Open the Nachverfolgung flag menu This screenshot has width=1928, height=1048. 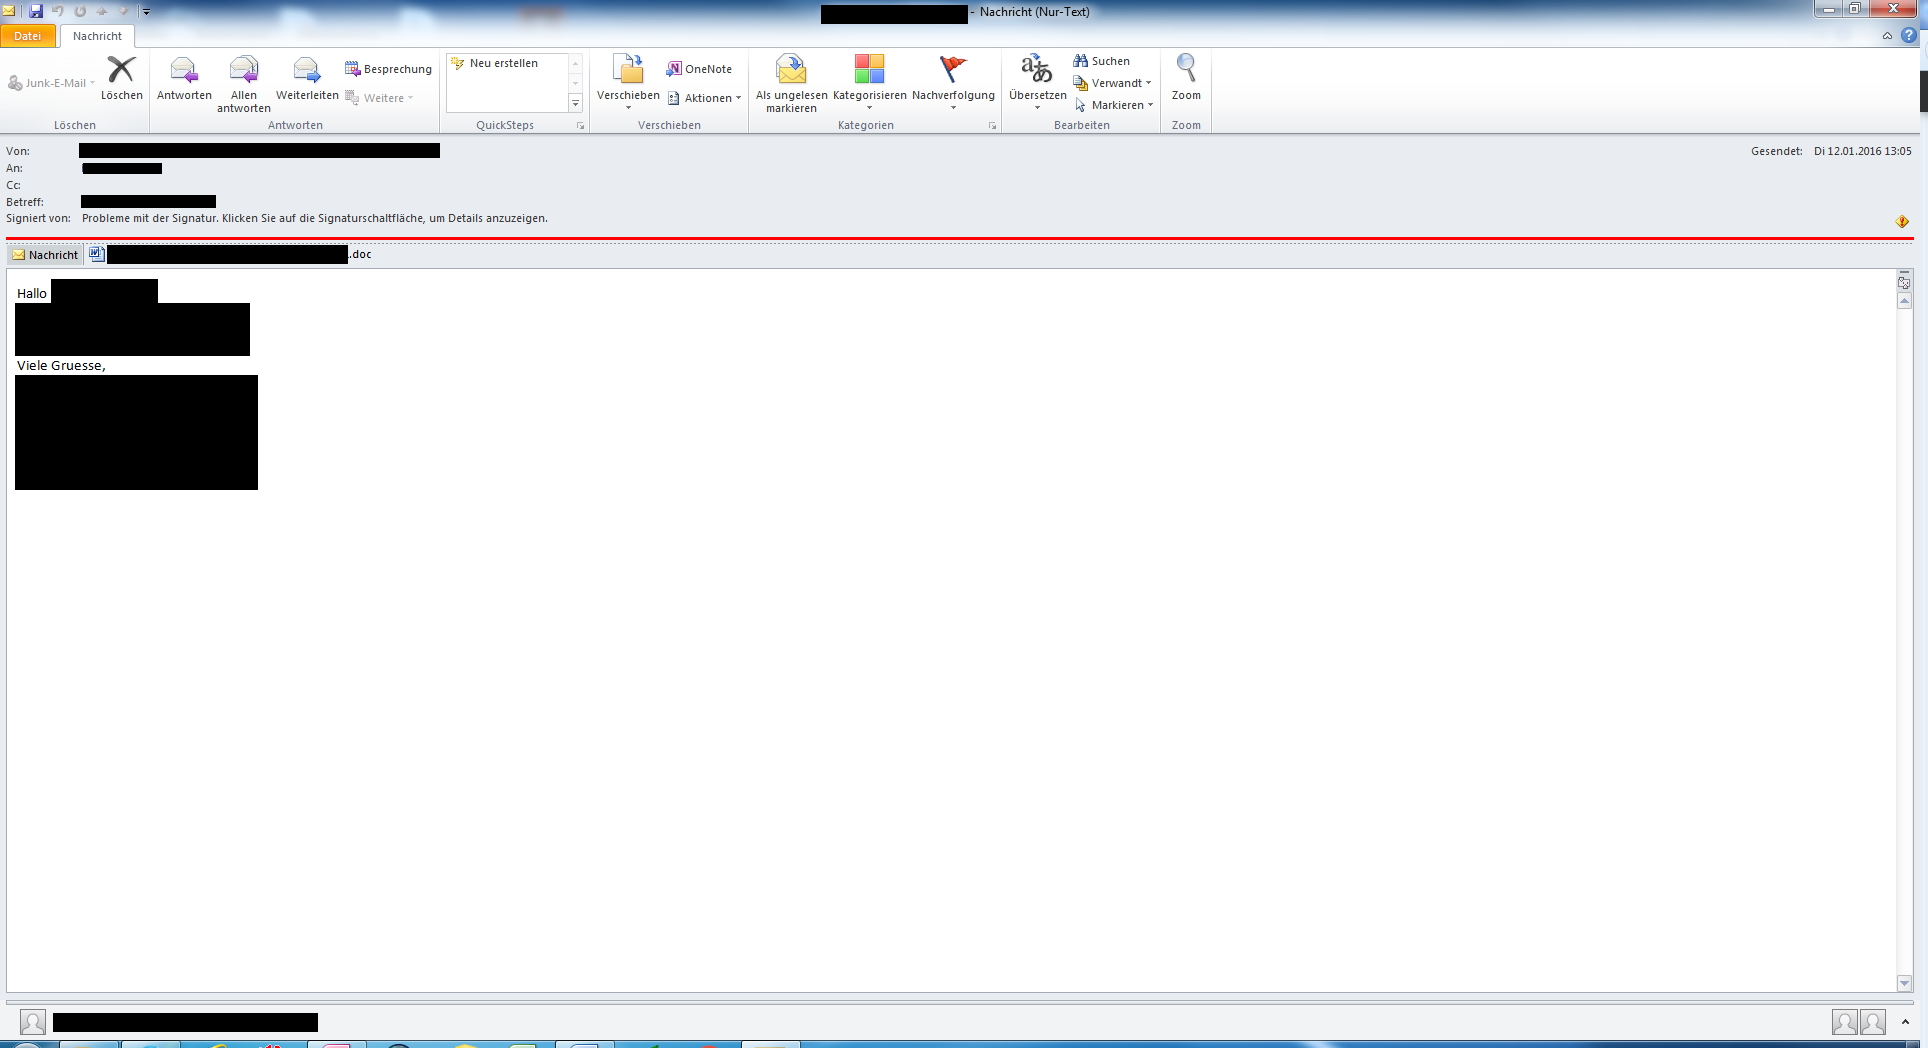point(953,82)
